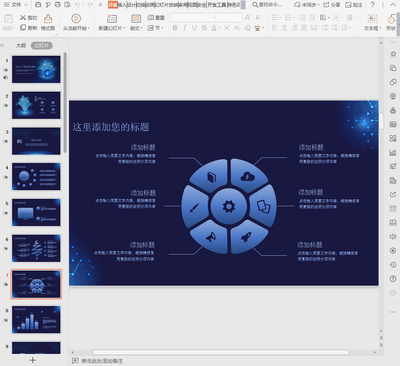Select the highlighted 开始 (Home) ribbon tab
The width and height of the screenshot is (400, 366).
click(x=113, y=5)
